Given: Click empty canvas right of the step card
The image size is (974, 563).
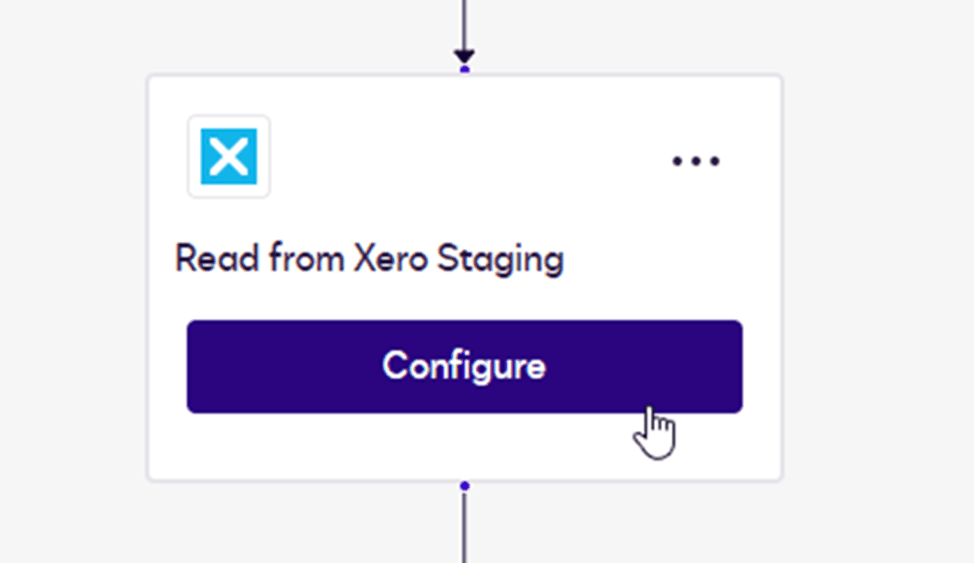Looking at the screenshot, I should pos(880,280).
